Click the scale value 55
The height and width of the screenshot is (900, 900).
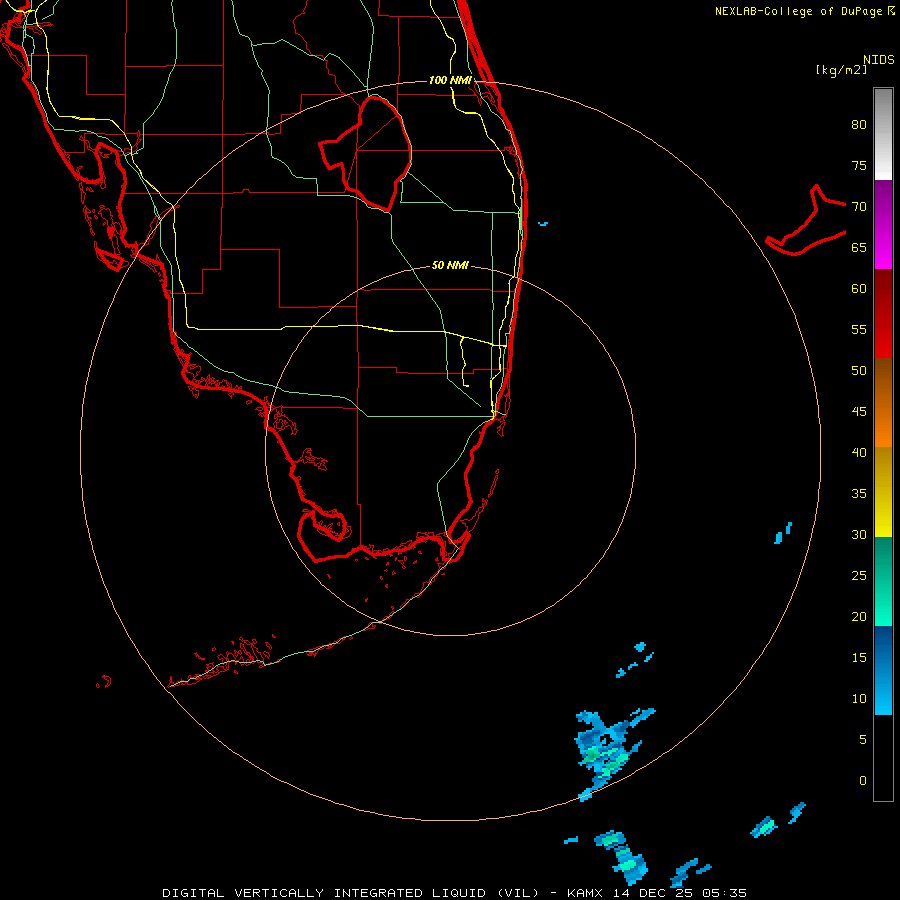[x=859, y=329]
